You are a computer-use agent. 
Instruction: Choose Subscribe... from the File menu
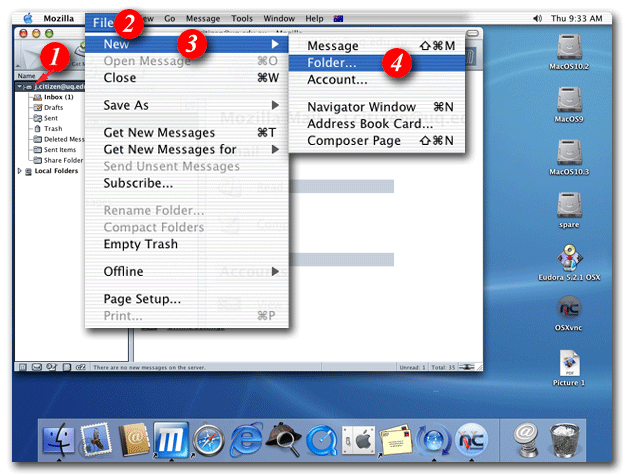[138, 183]
